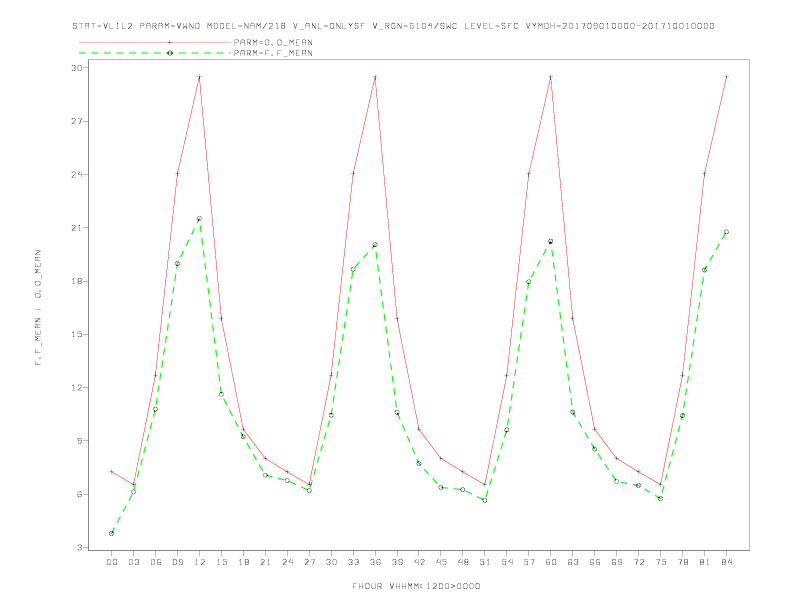Click the rotated F.F_MEAN | O.O_MEAN y-axis label
Viewport: 792px width, 612px height.
tap(38, 308)
